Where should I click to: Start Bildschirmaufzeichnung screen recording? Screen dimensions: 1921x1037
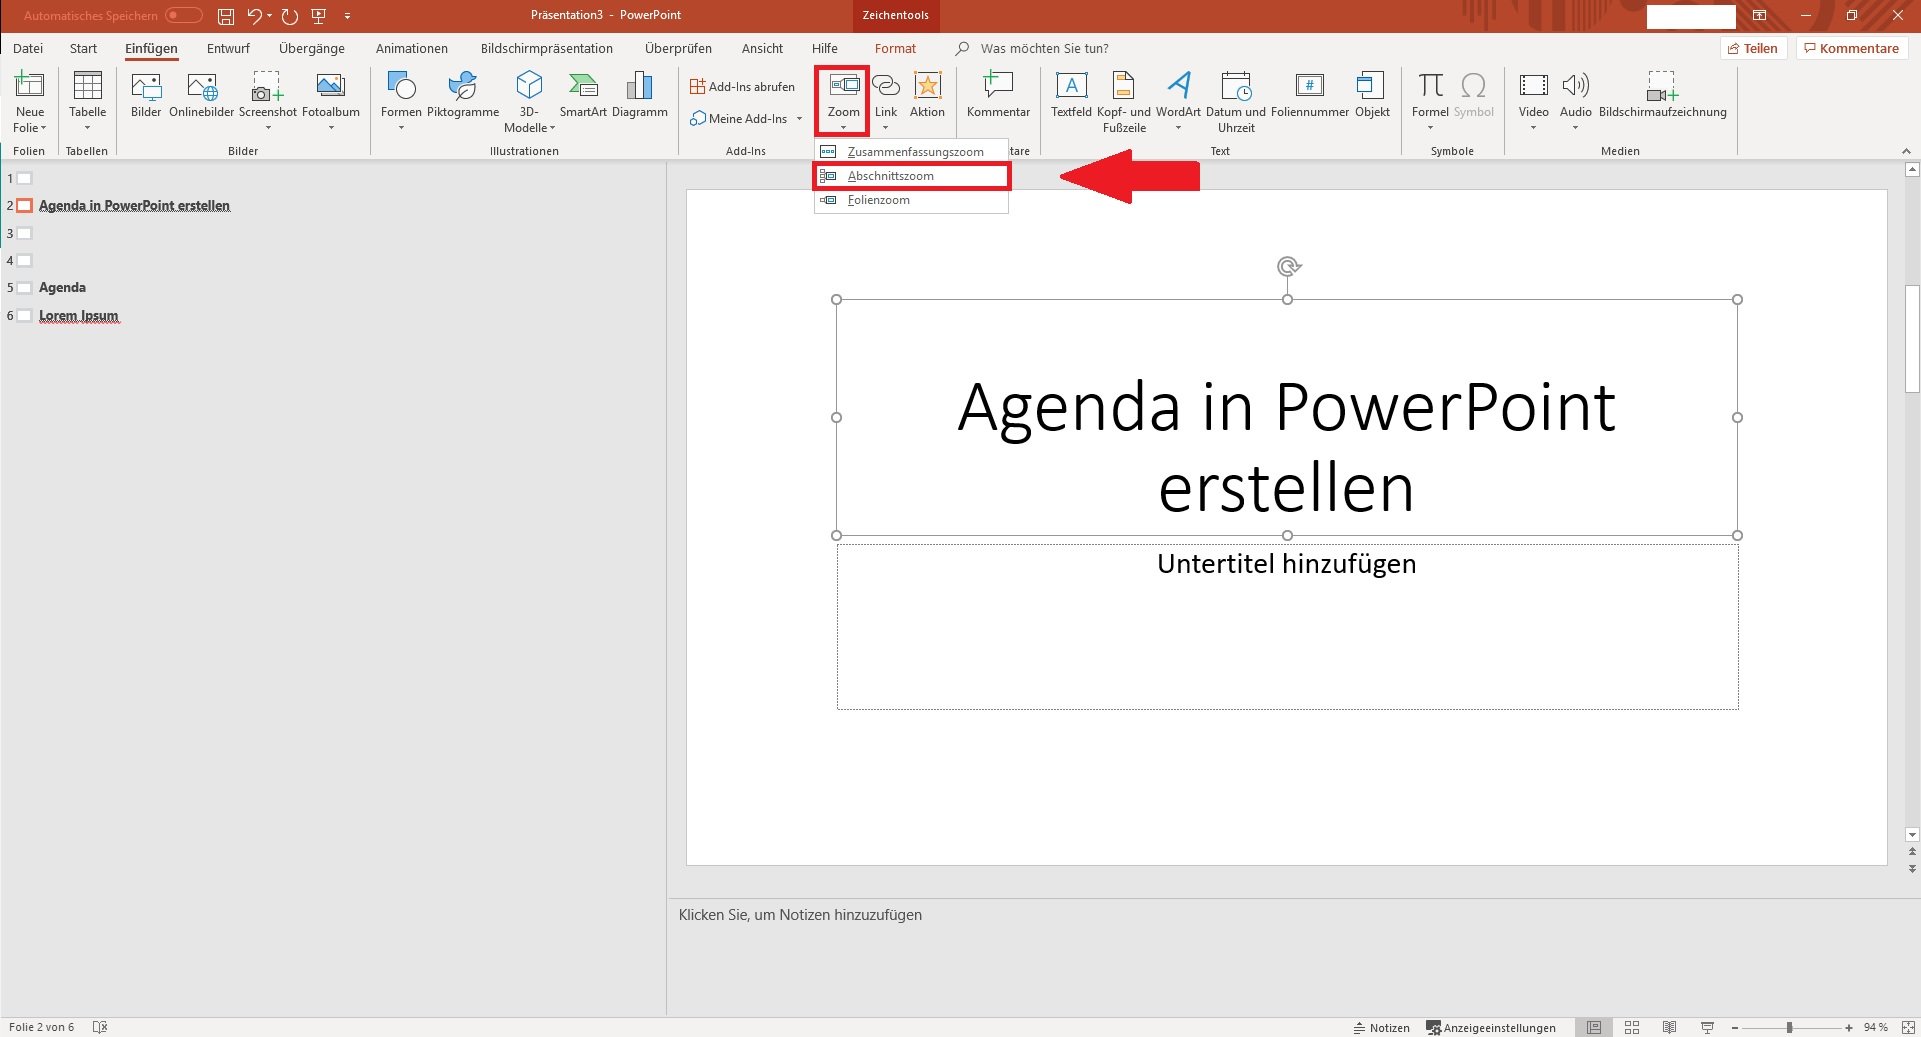coord(1662,95)
